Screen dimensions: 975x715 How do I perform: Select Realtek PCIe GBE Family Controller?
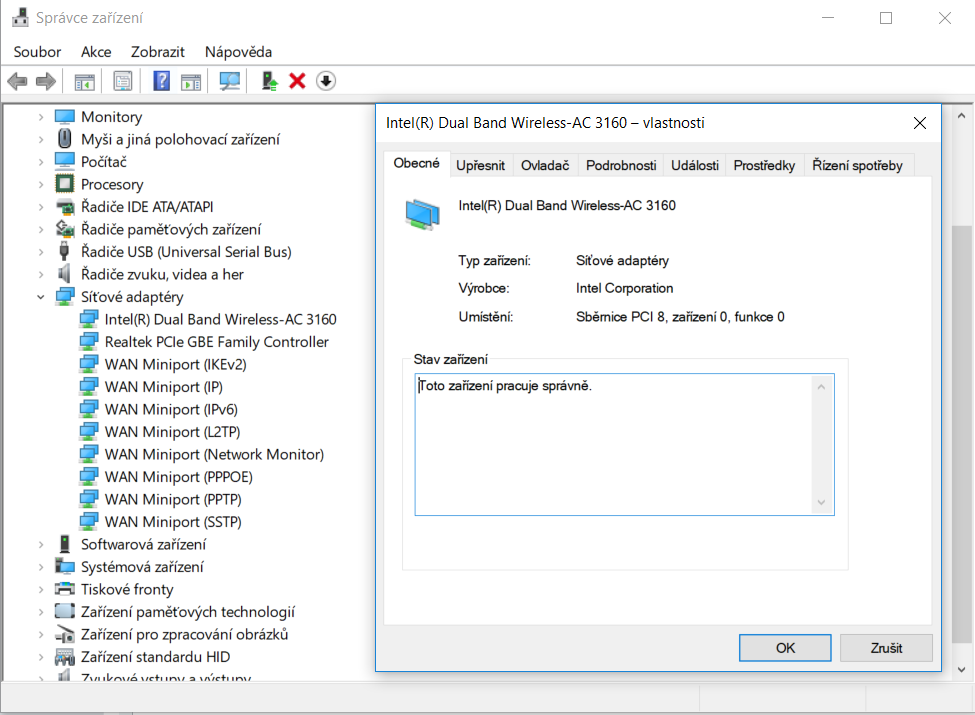click(x=216, y=342)
